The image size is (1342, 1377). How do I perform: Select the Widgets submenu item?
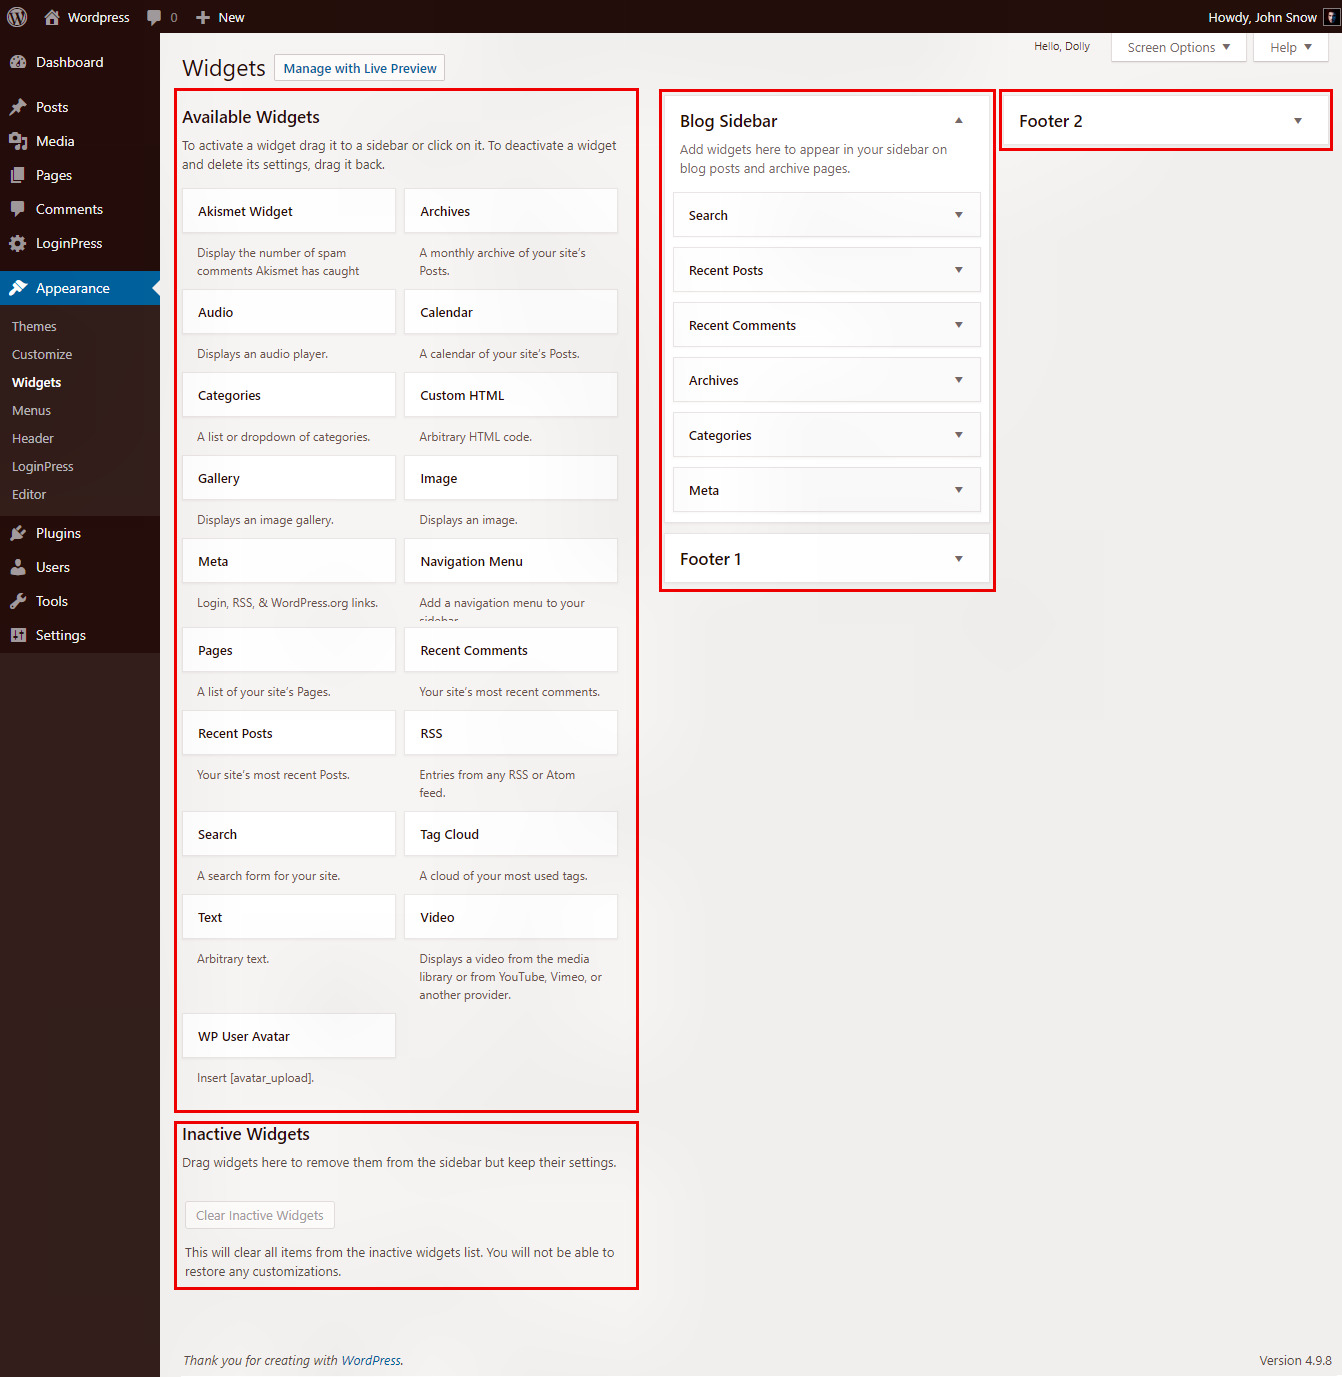pos(36,382)
